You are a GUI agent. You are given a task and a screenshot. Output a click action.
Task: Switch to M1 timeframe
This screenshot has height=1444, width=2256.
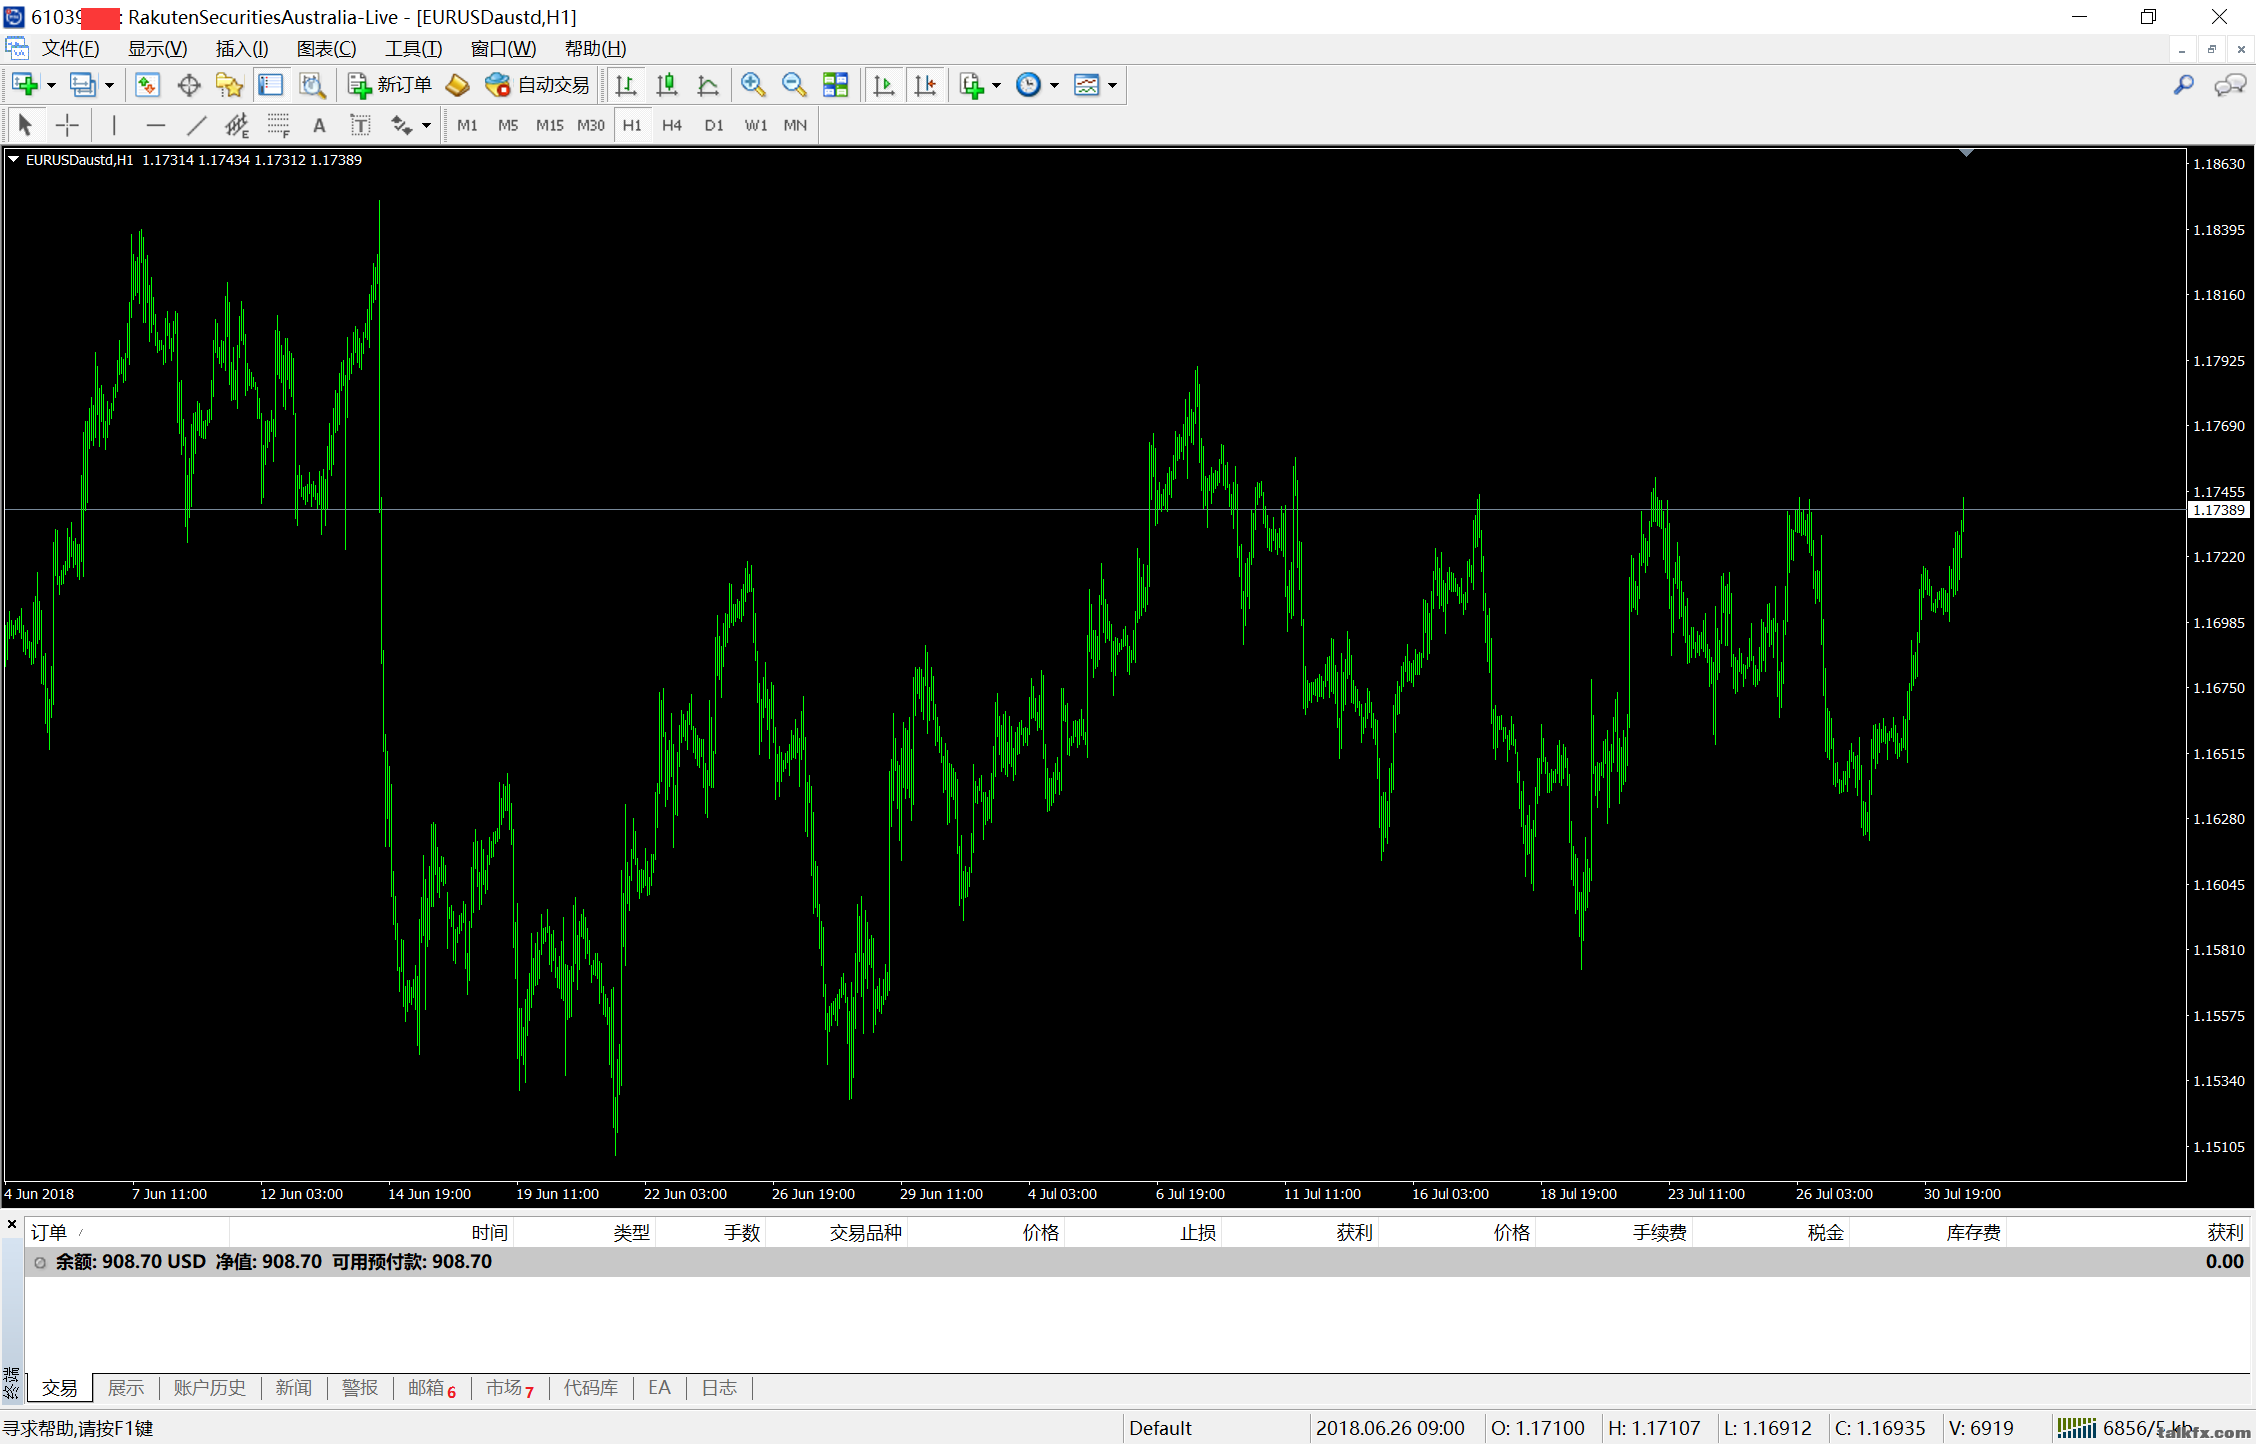[x=467, y=125]
